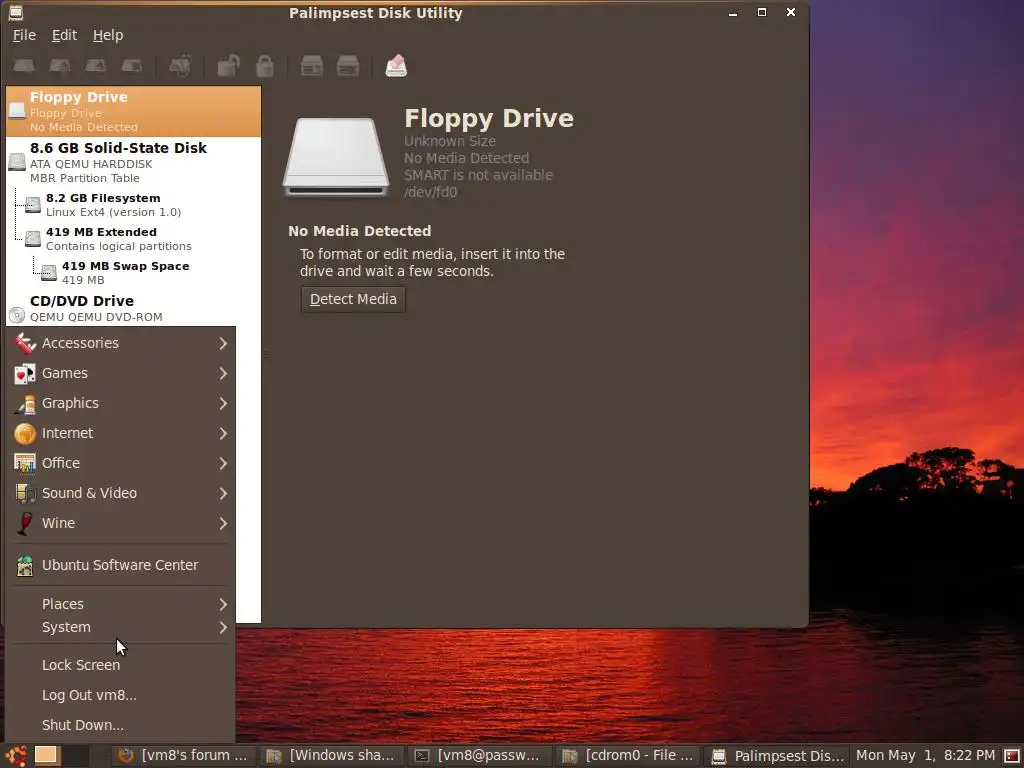
Task: Select Floppy Drive in the device list
Action: click(133, 111)
